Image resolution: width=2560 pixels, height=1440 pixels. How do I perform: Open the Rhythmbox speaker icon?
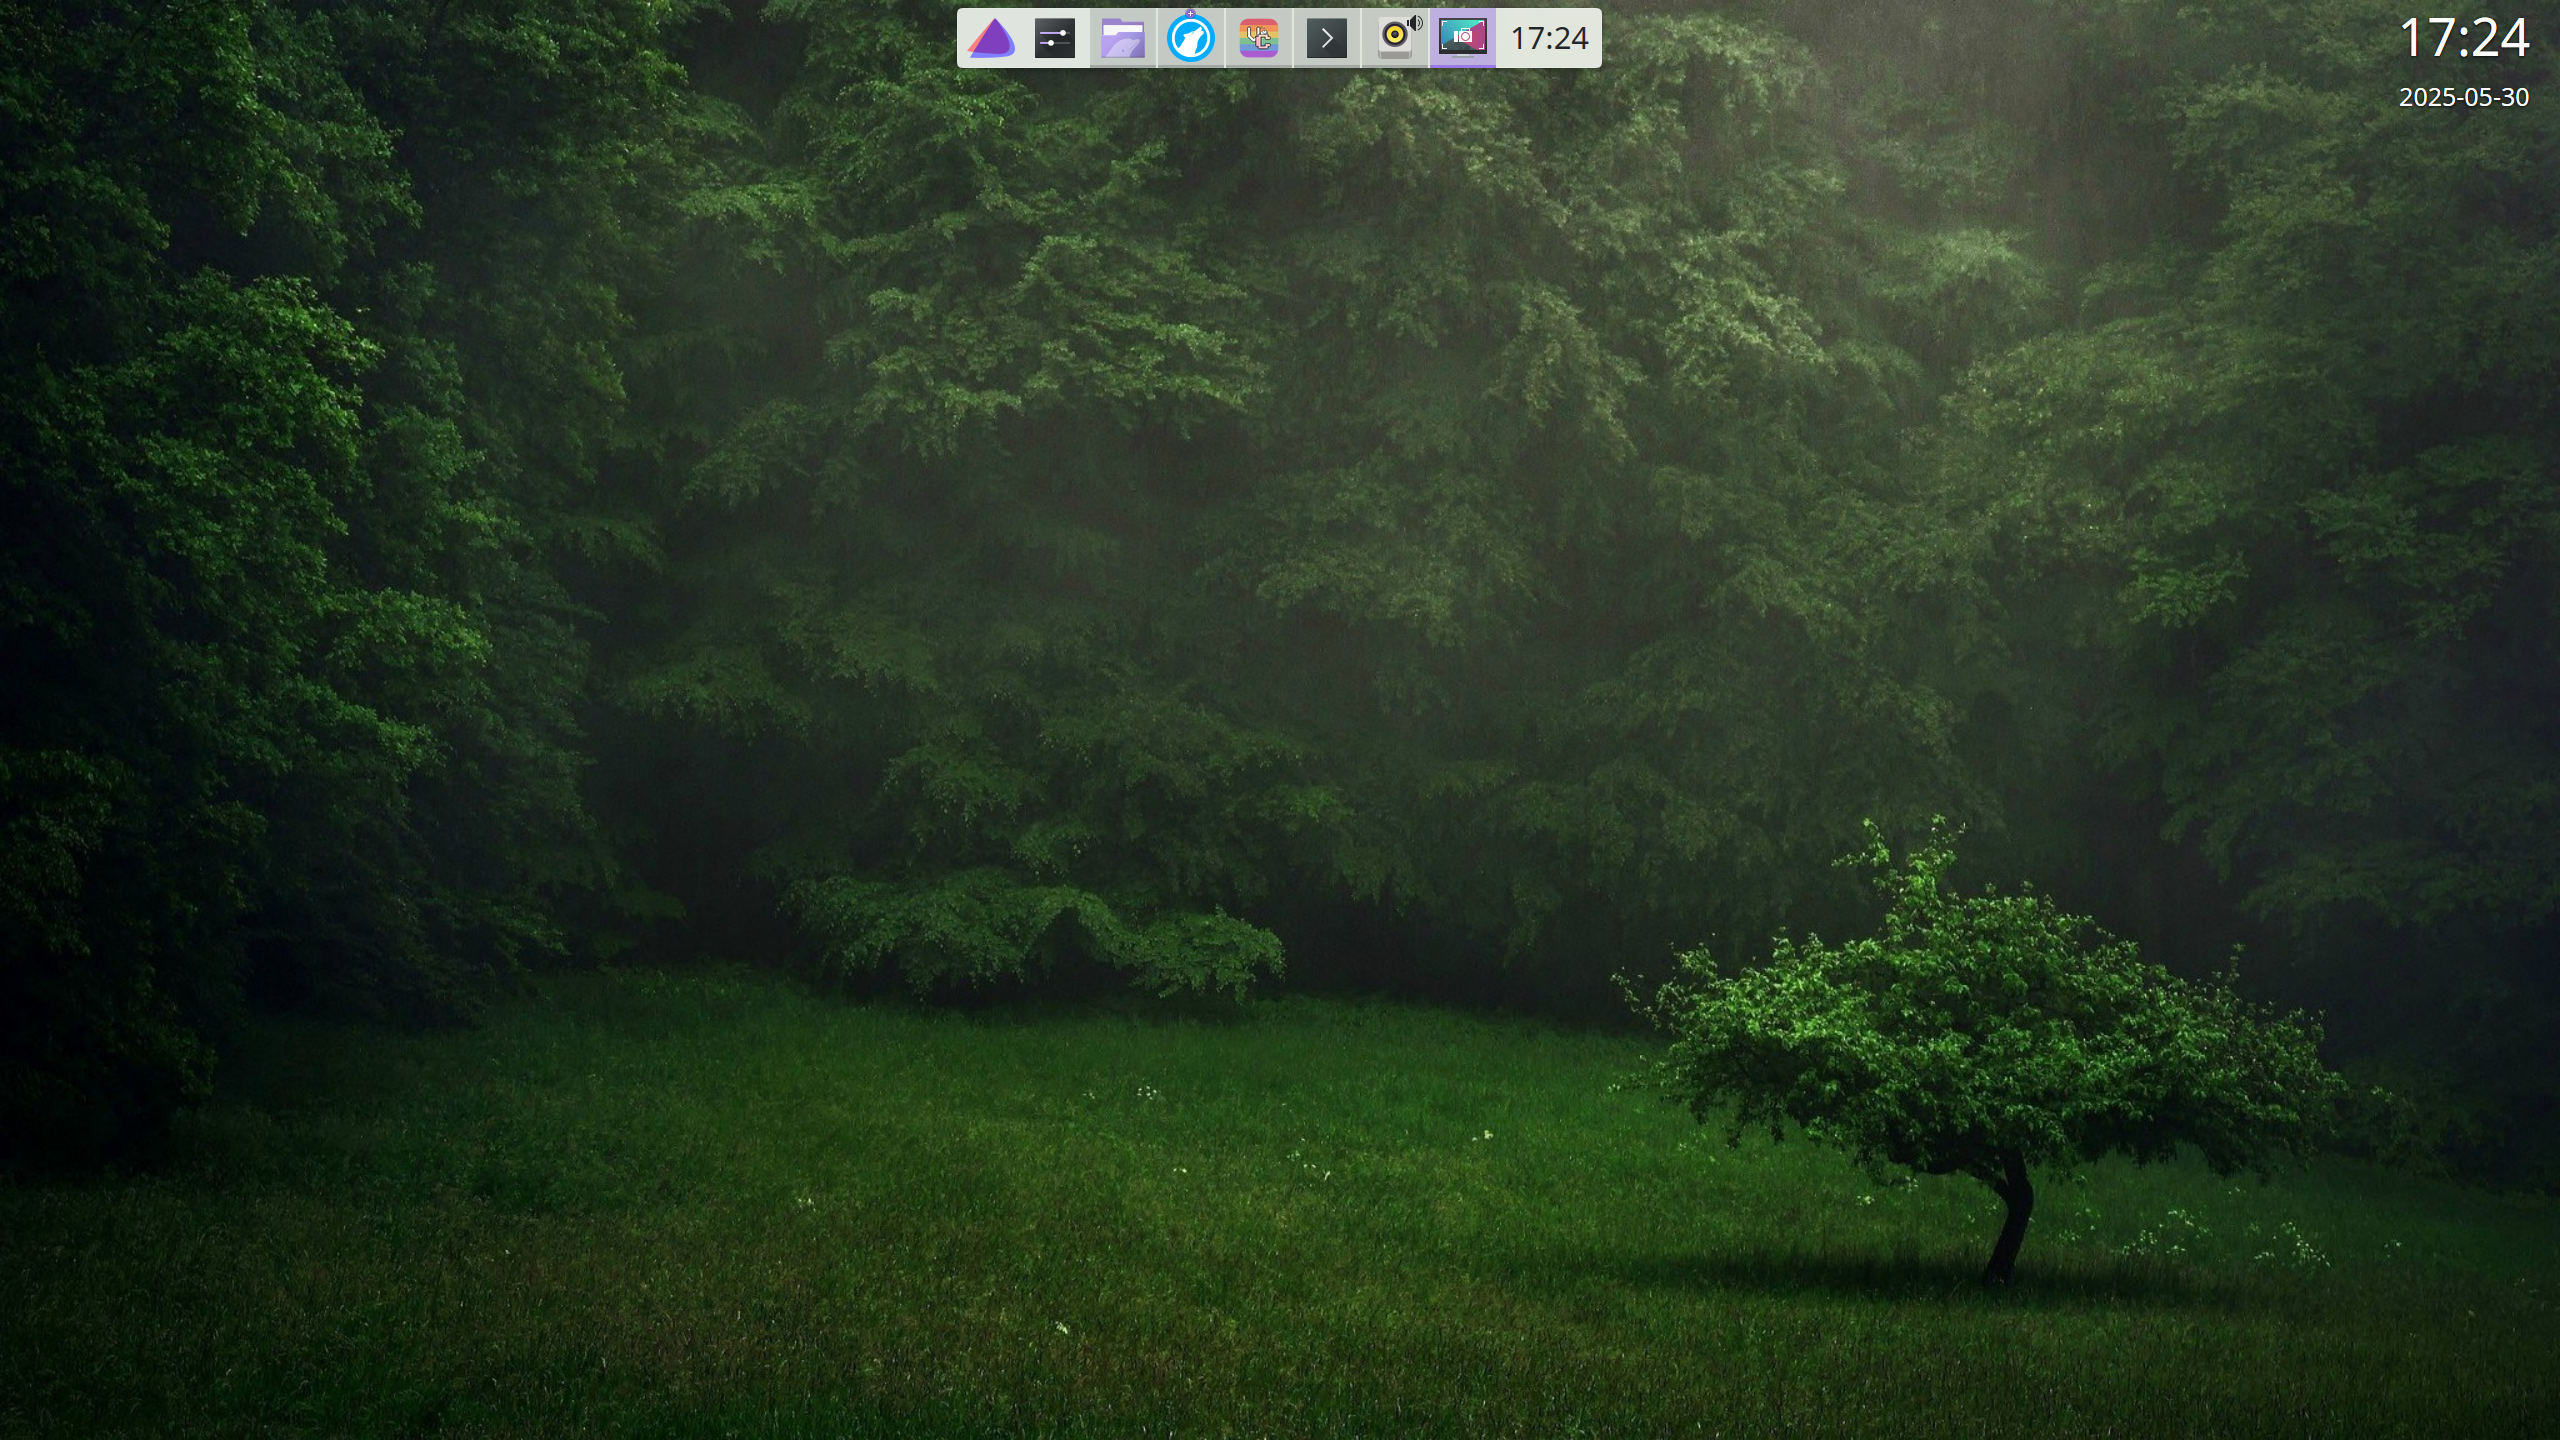click(1397, 37)
